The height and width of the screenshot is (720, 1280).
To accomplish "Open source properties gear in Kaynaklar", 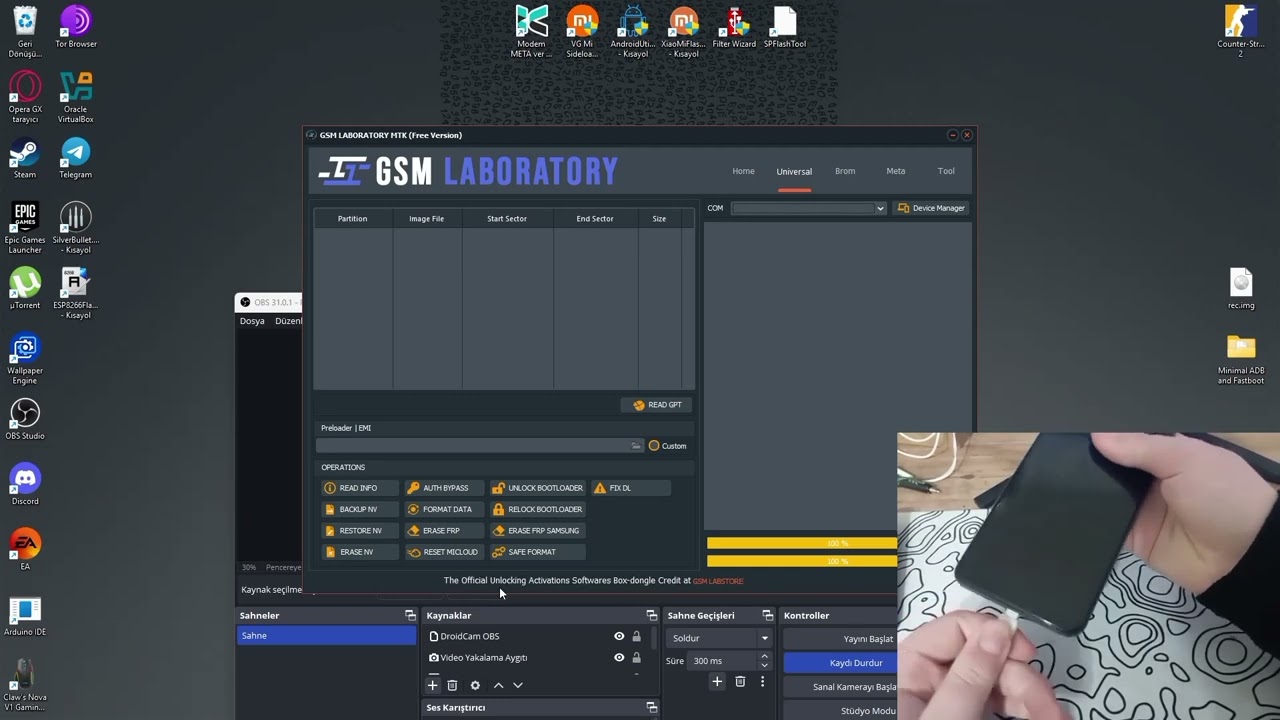I will [x=475, y=685].
